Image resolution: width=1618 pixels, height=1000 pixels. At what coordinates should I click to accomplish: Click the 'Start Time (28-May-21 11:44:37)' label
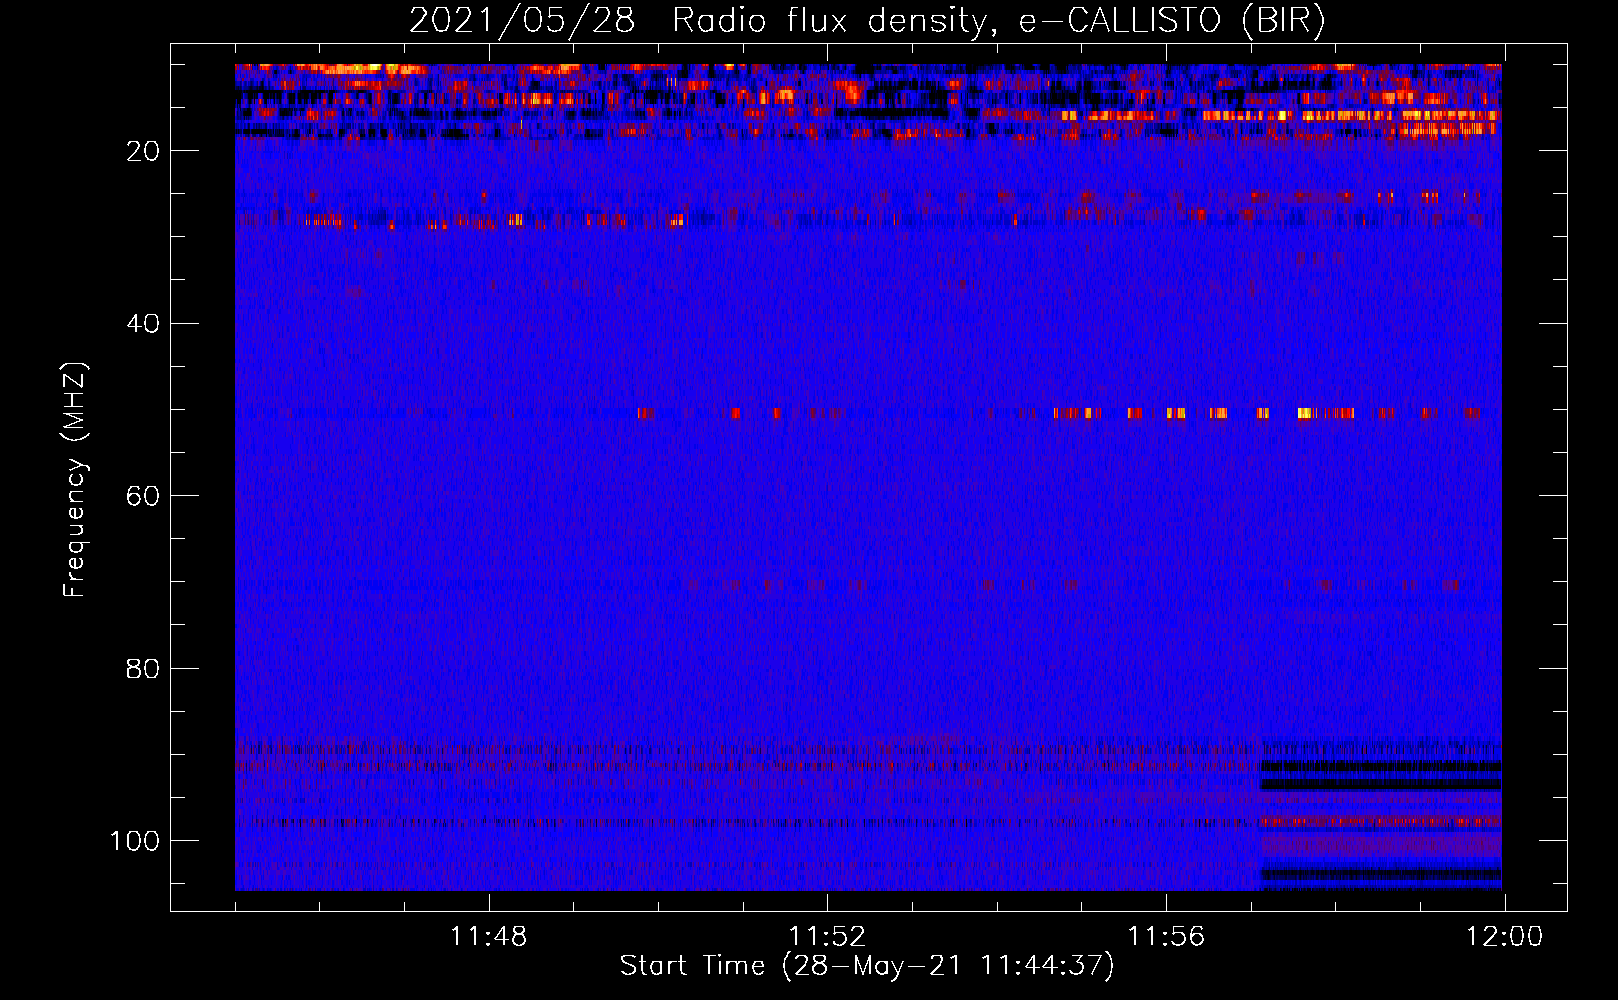pyautogui.click(x=867, y=966)
